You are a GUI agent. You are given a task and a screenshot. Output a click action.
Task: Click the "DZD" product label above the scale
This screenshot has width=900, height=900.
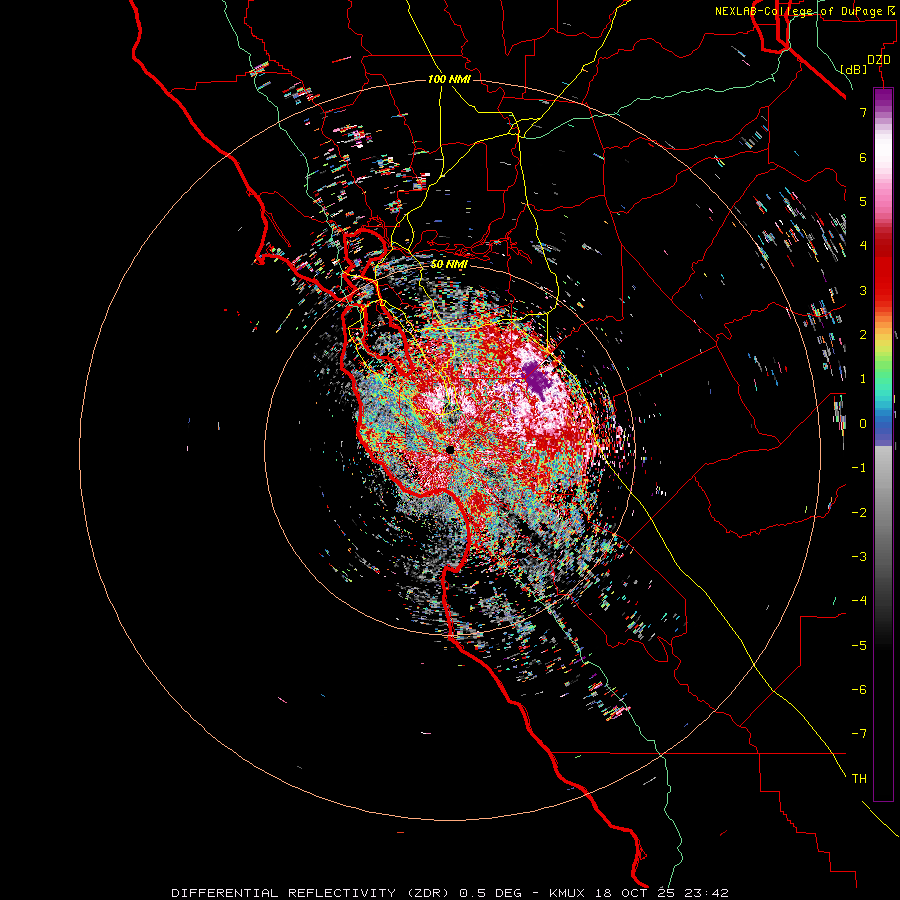(879, 60)
